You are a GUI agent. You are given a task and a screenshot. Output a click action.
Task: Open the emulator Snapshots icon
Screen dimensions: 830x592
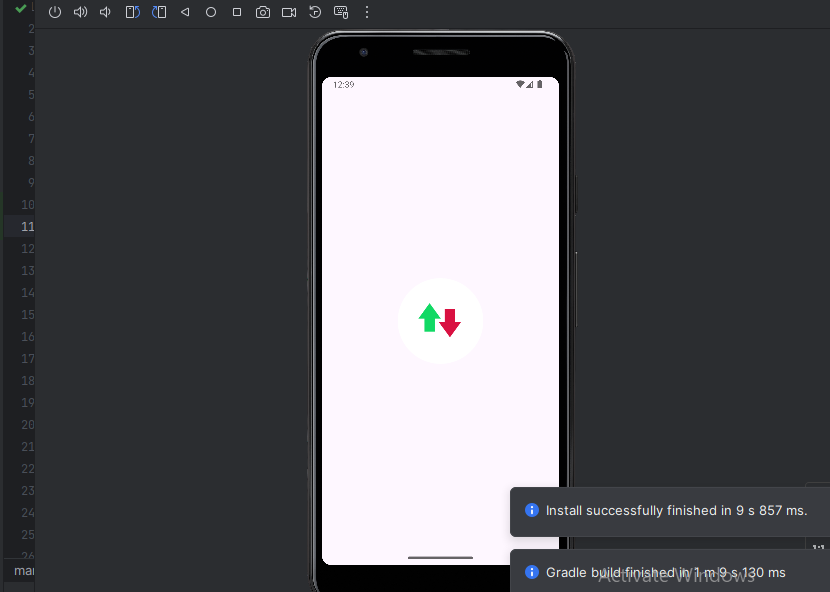coord(315,13)
